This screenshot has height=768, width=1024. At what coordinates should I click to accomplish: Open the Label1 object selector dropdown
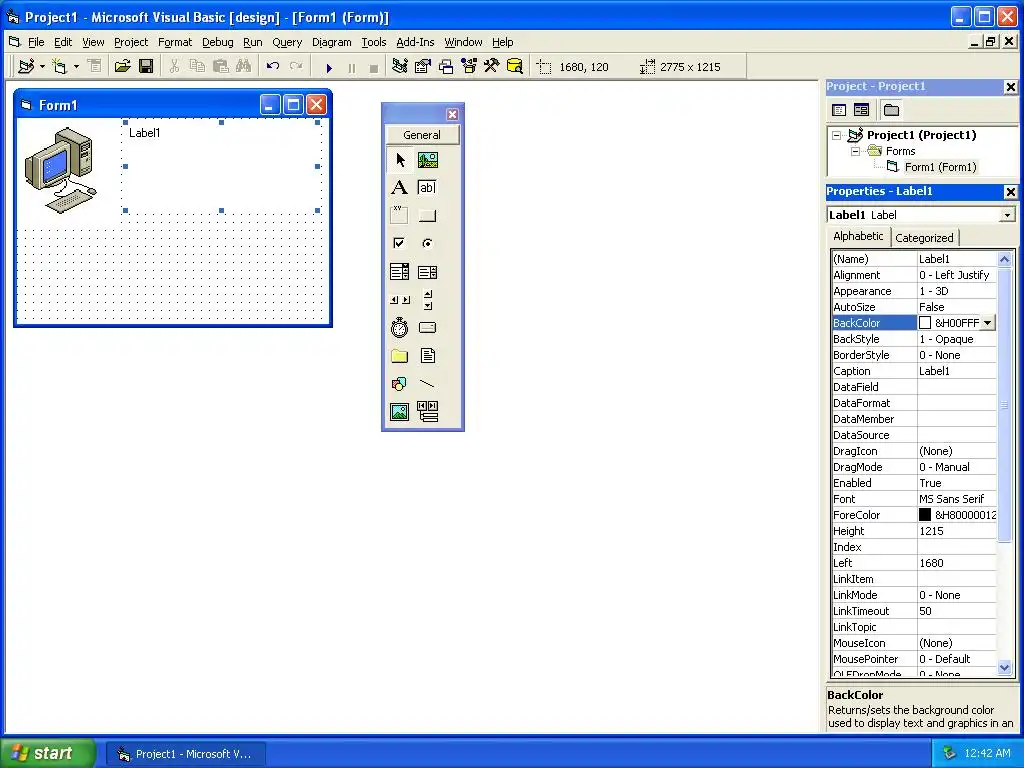click(1008, 215)
